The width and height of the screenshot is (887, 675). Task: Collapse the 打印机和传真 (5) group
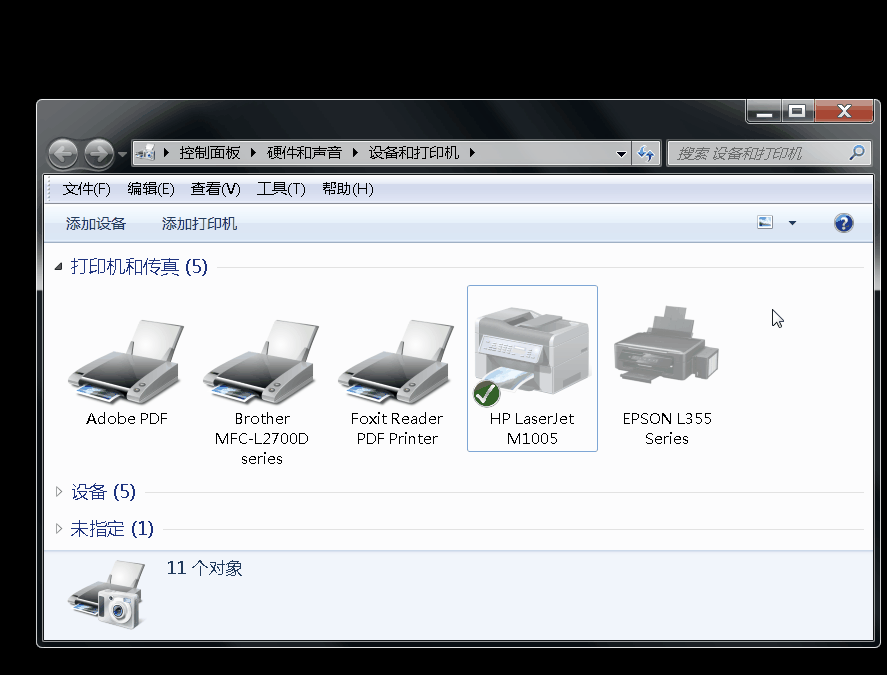click(x=59, y=267)
